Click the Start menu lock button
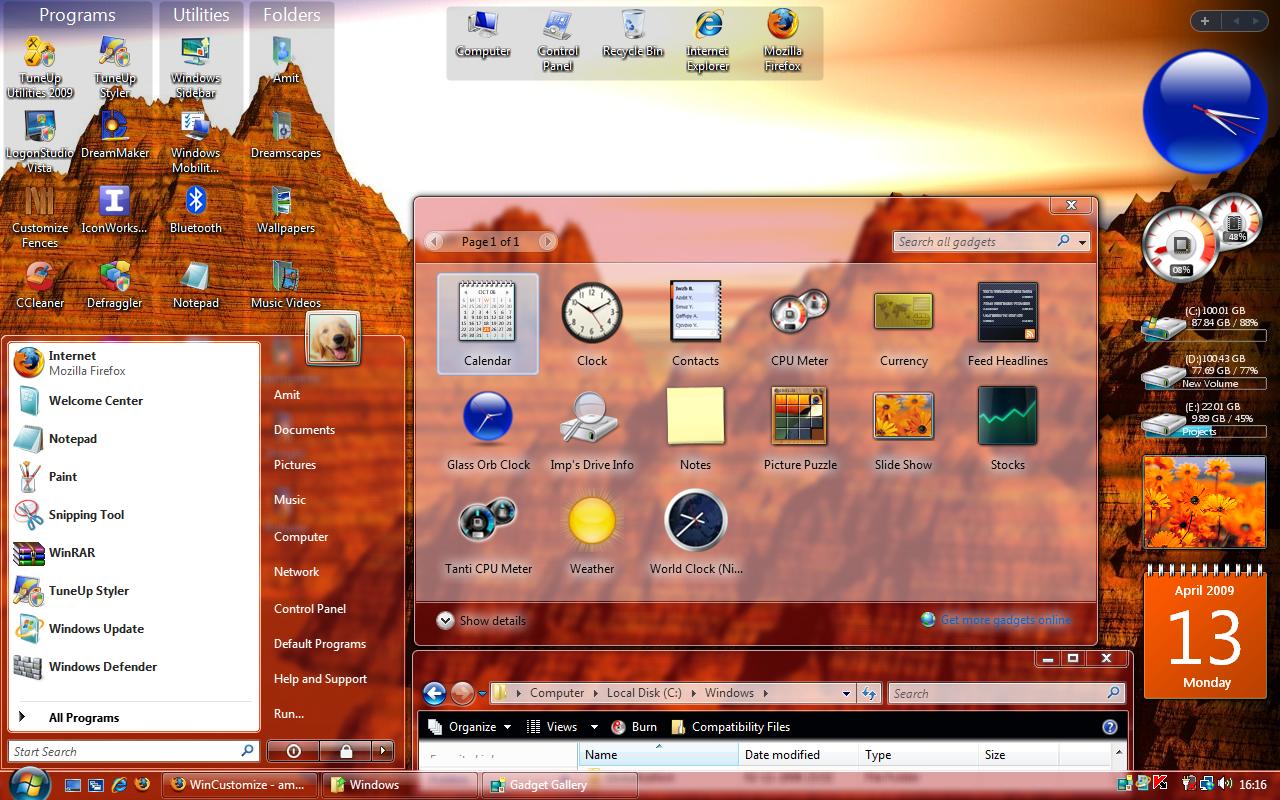Screen dimensions: 1280x800 point(346,750)
